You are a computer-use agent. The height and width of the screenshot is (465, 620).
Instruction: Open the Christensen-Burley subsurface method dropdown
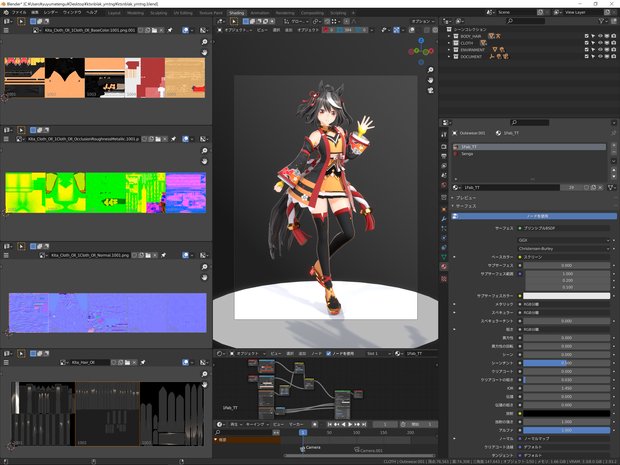(564, 248)
